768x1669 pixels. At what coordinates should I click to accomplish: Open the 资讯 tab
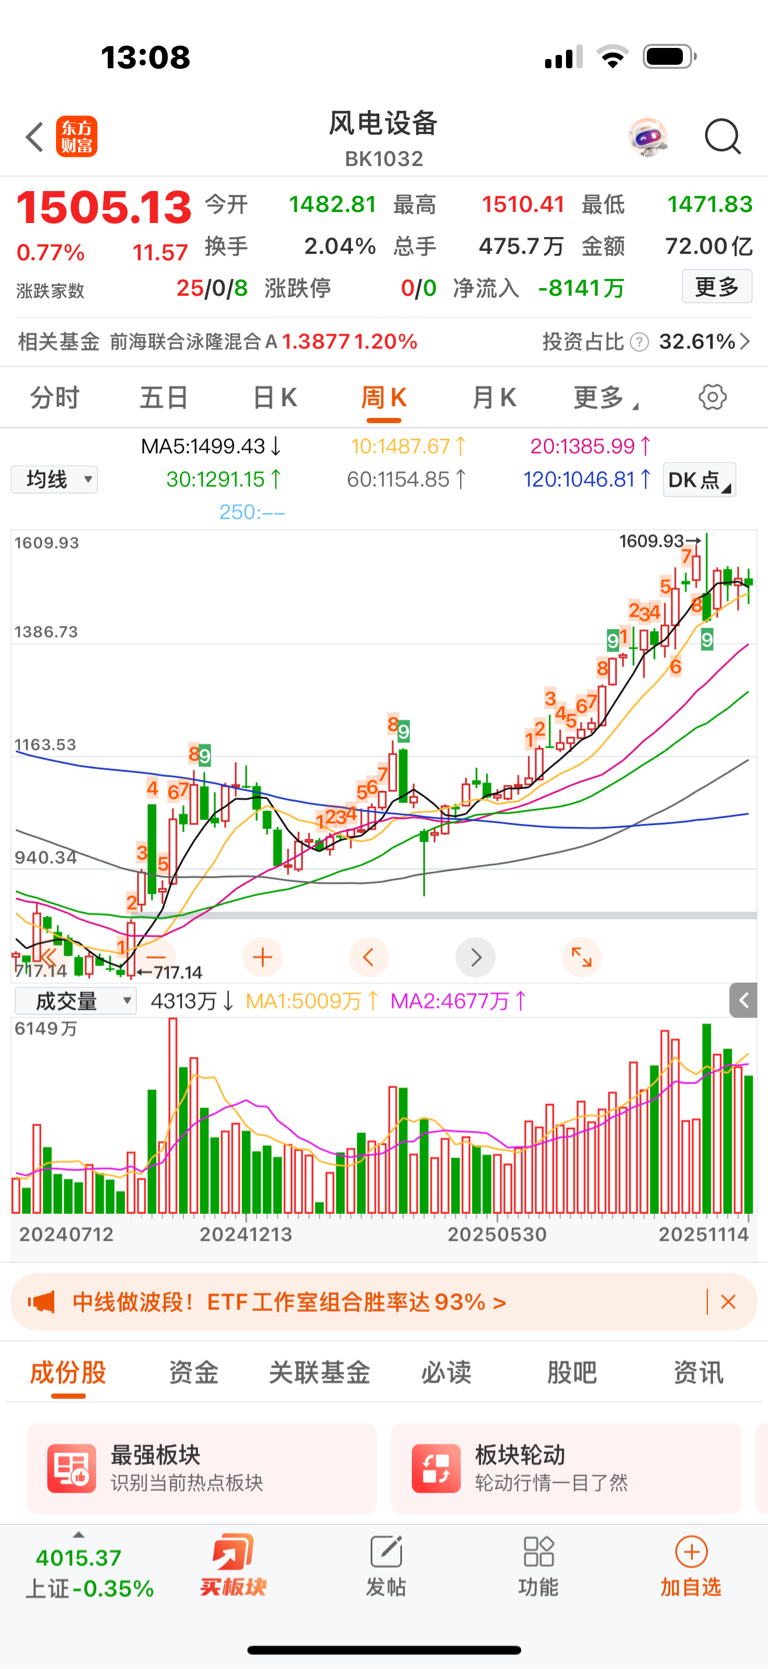click(698, 1373)
